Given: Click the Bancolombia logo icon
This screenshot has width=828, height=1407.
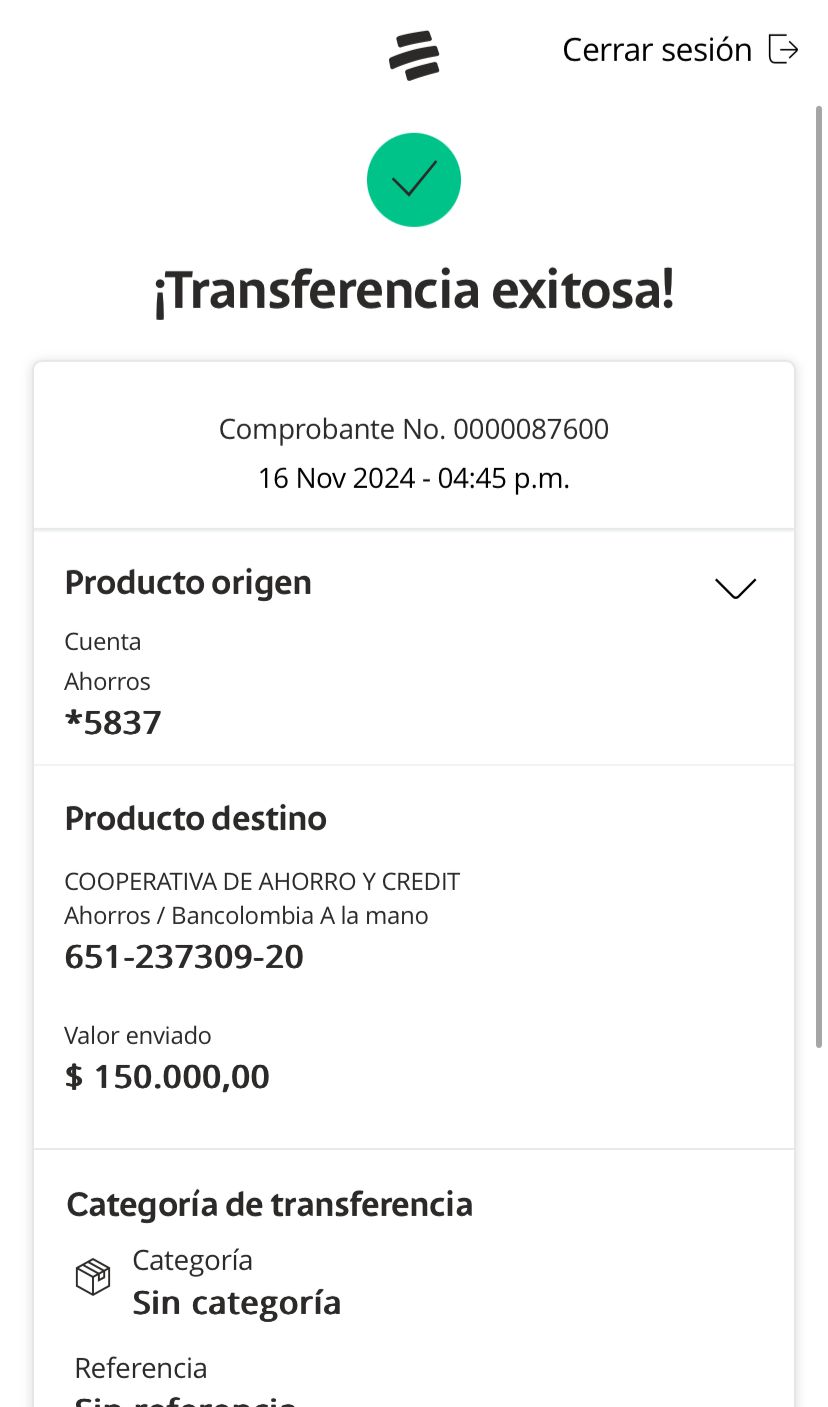Looking at the screenshot, I should (x=414, y=55).
